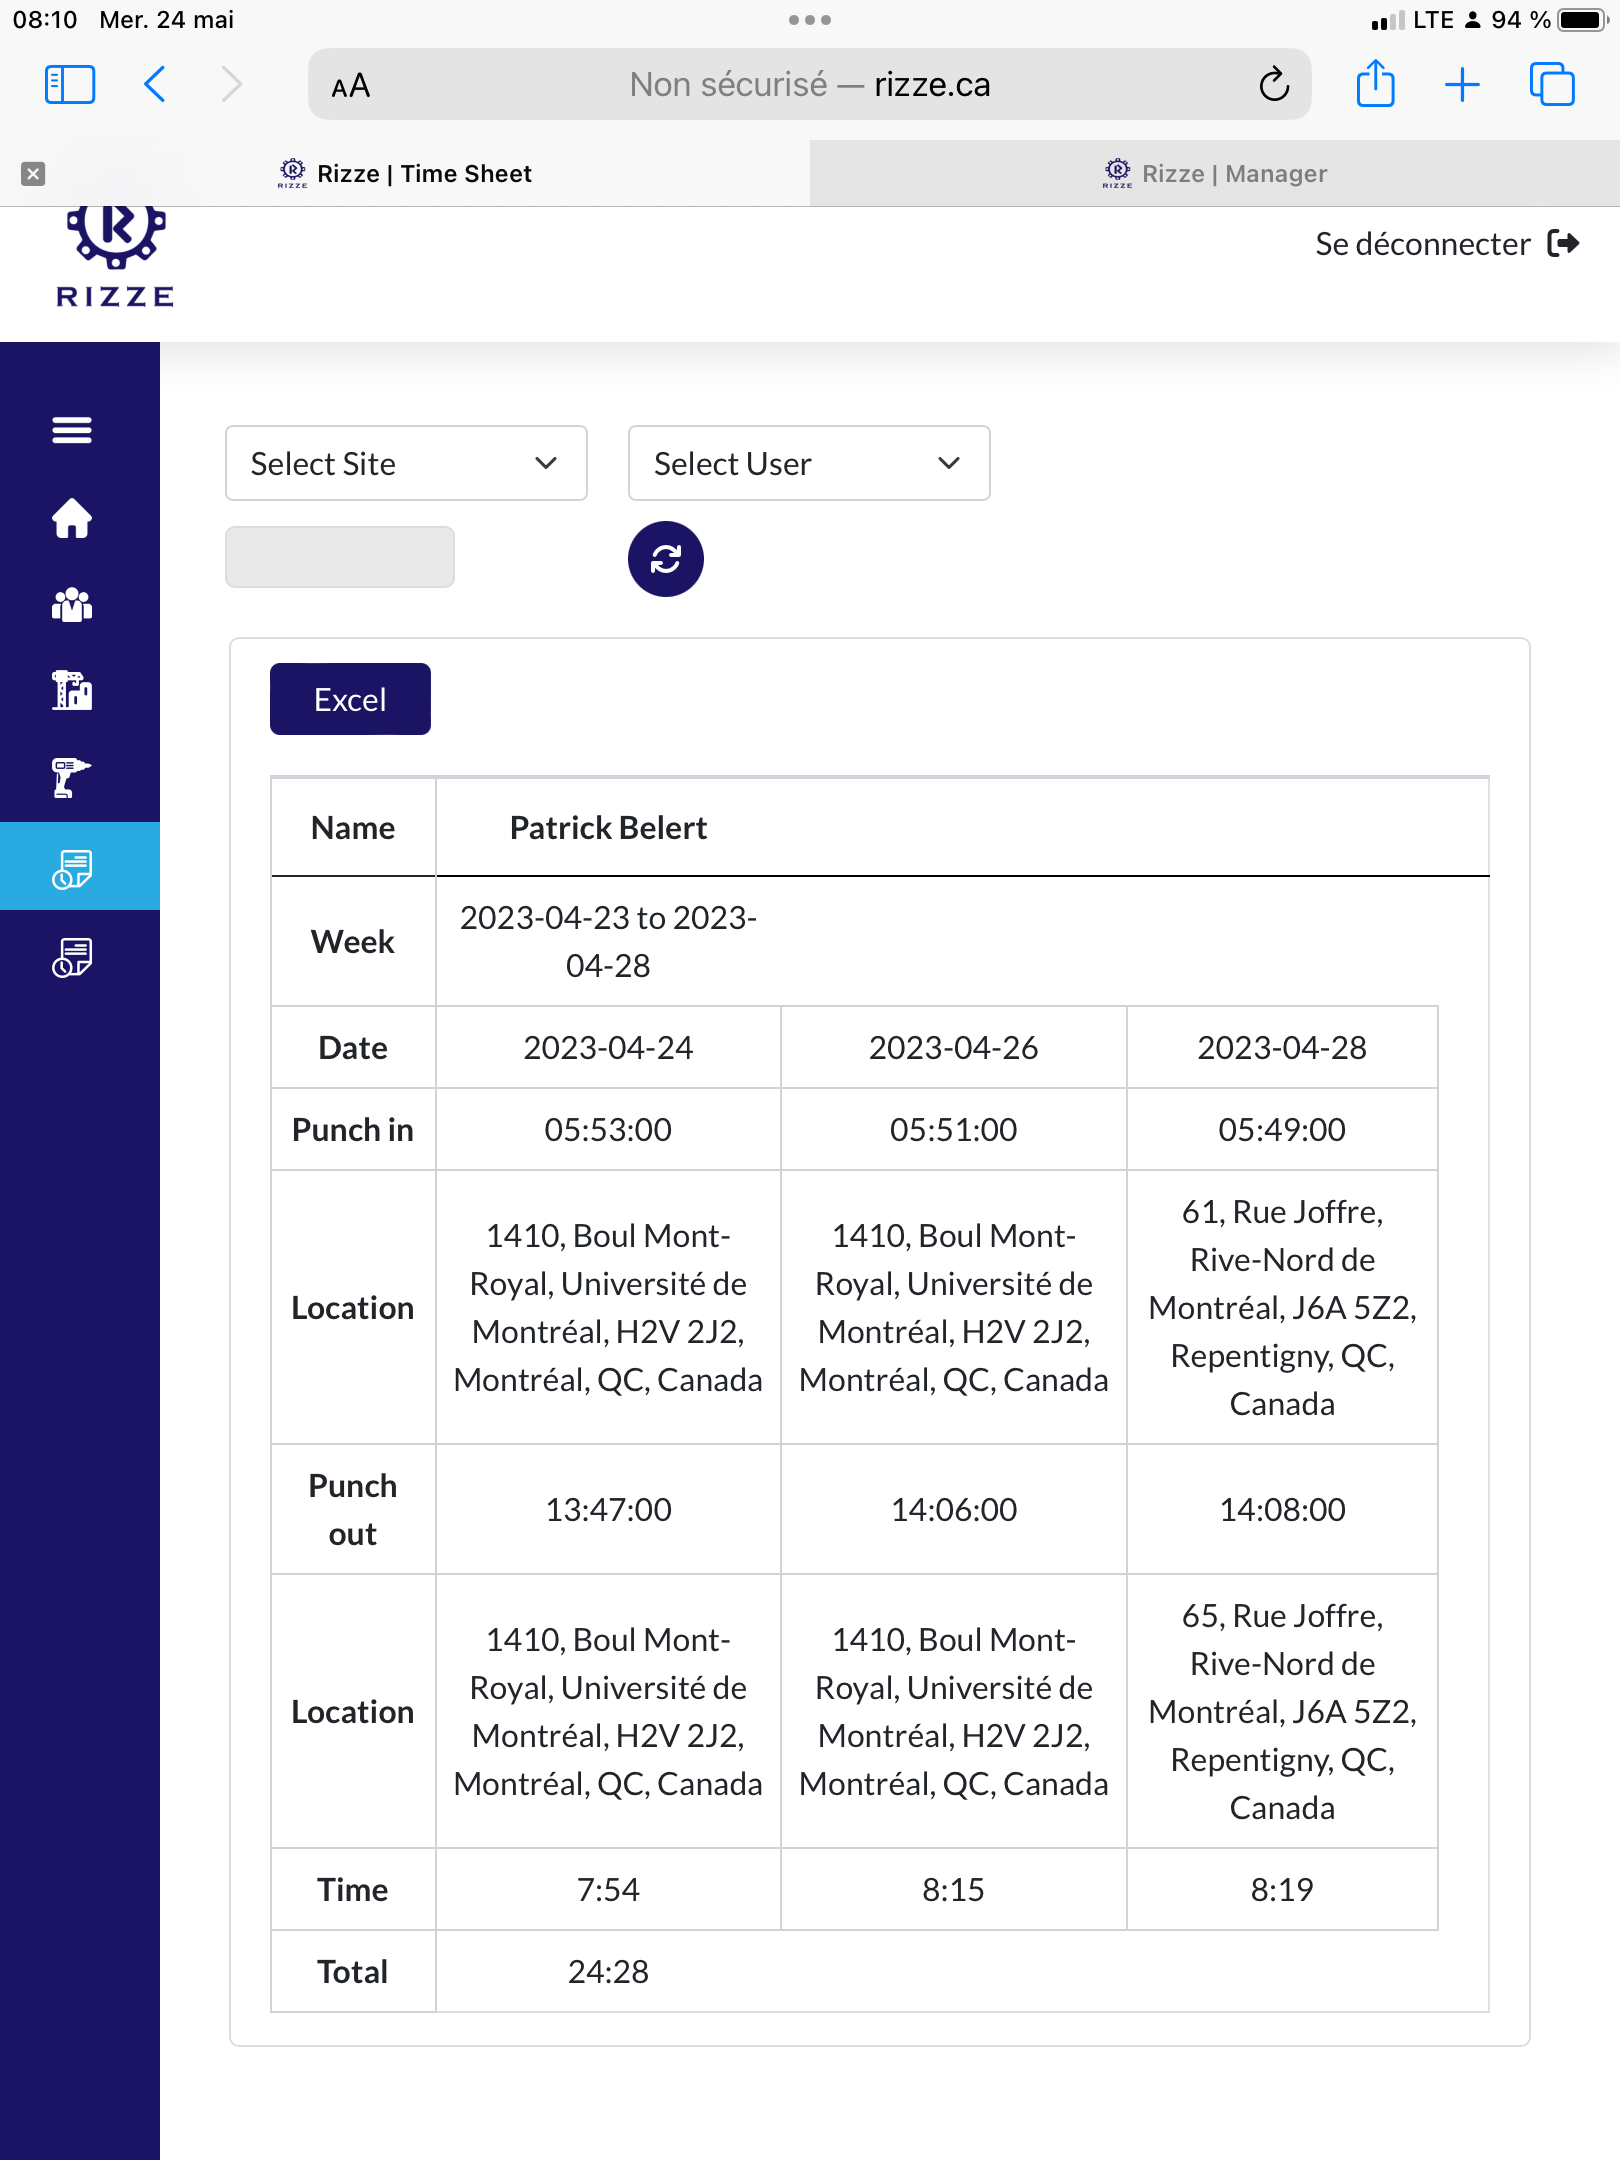Image resolution: width=1620 pixels, height=2160 pixels.
Task: Open the construction site building icon
Action: 72,691
